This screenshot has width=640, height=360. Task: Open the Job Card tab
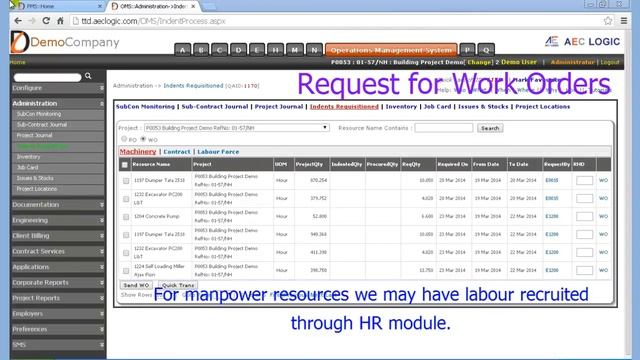tap(437, 107)
